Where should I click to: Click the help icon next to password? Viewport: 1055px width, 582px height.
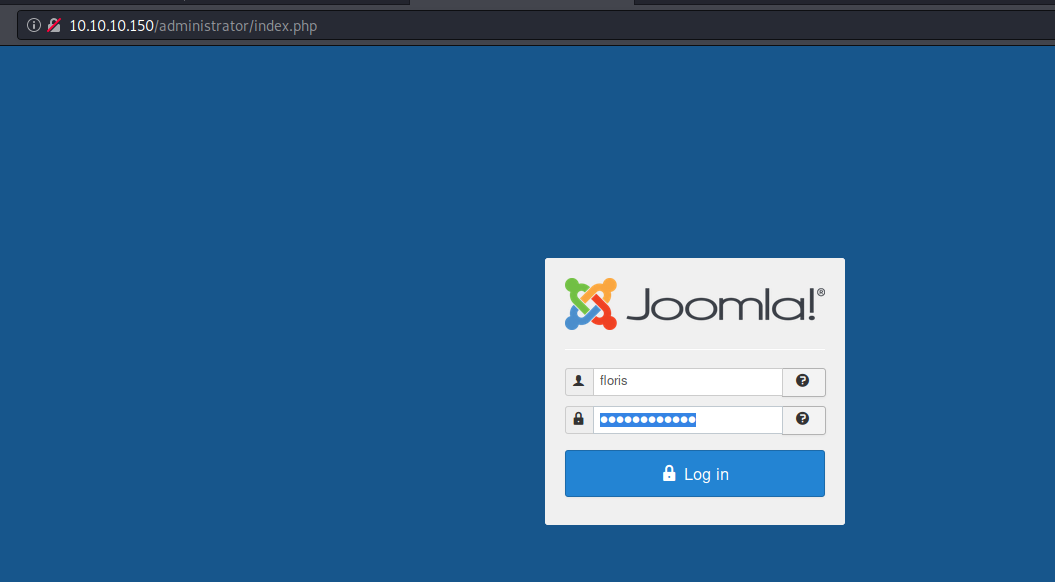click(803, 420)
